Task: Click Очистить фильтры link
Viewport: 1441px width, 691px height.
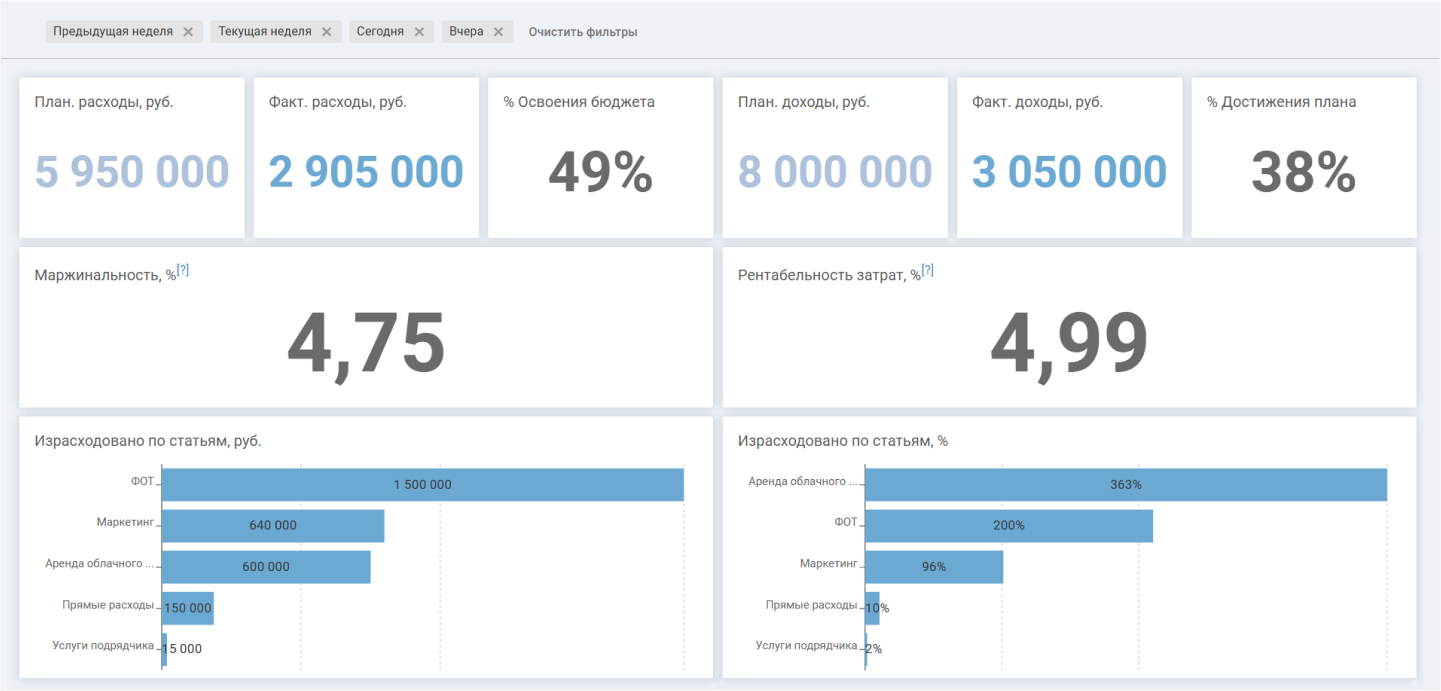Action: pos(583,32)
